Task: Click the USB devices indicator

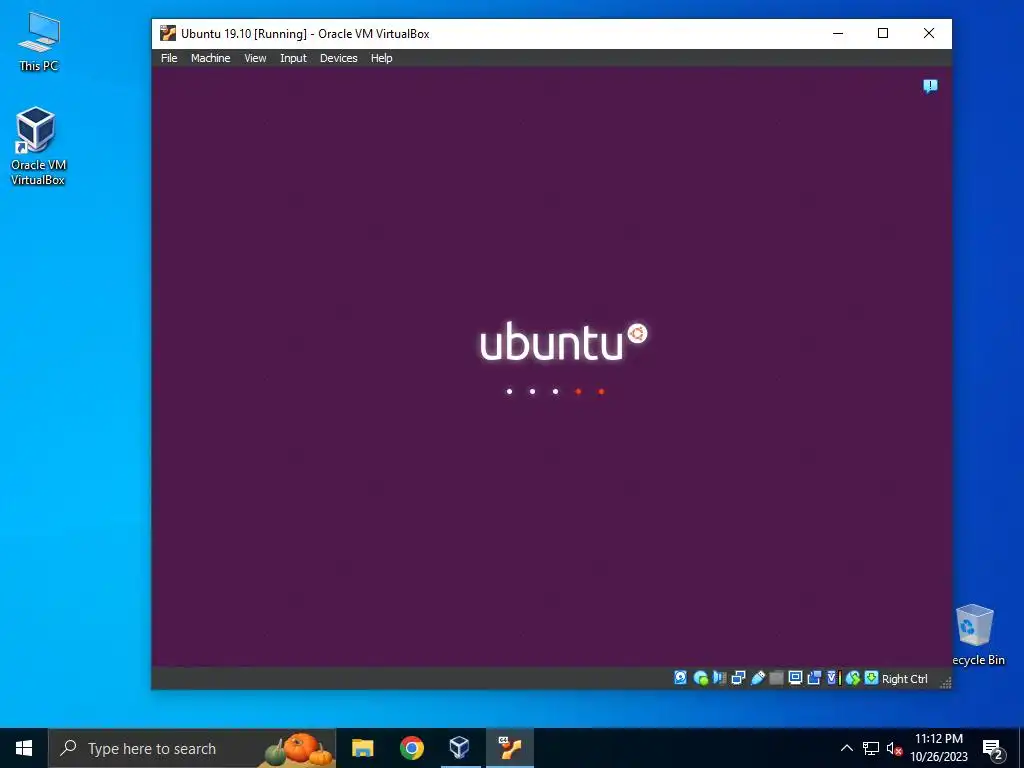Action: (758, 678)
